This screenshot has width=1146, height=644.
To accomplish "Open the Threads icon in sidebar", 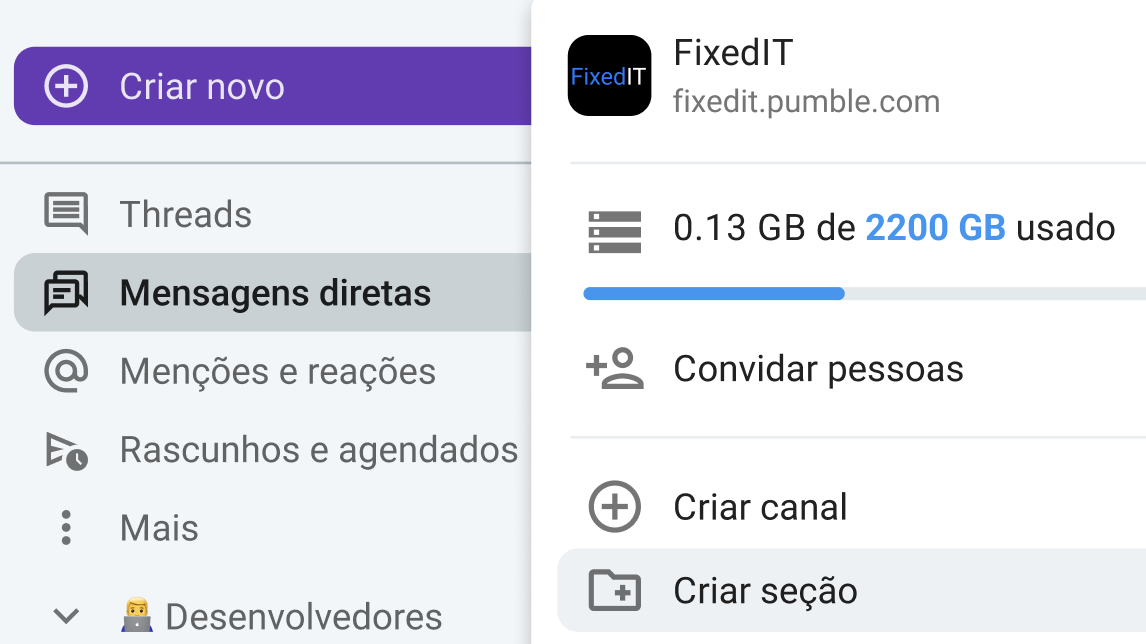I will tap(66, 214).
